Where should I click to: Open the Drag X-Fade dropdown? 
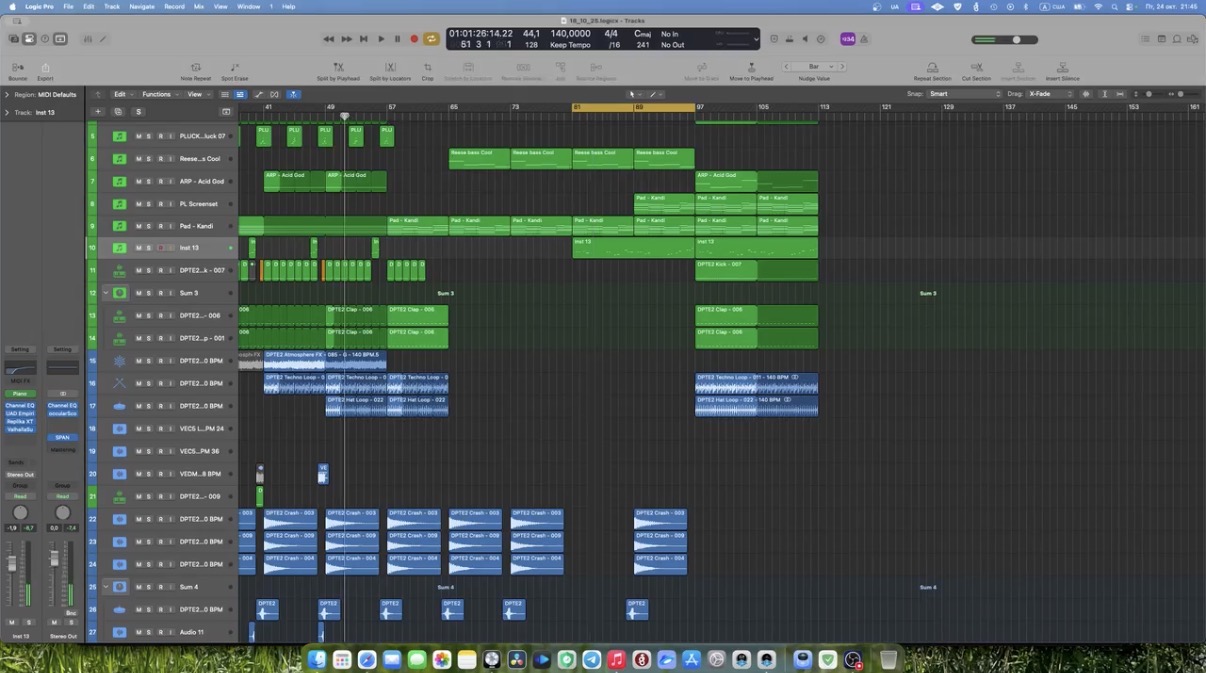coord(1048,94)
